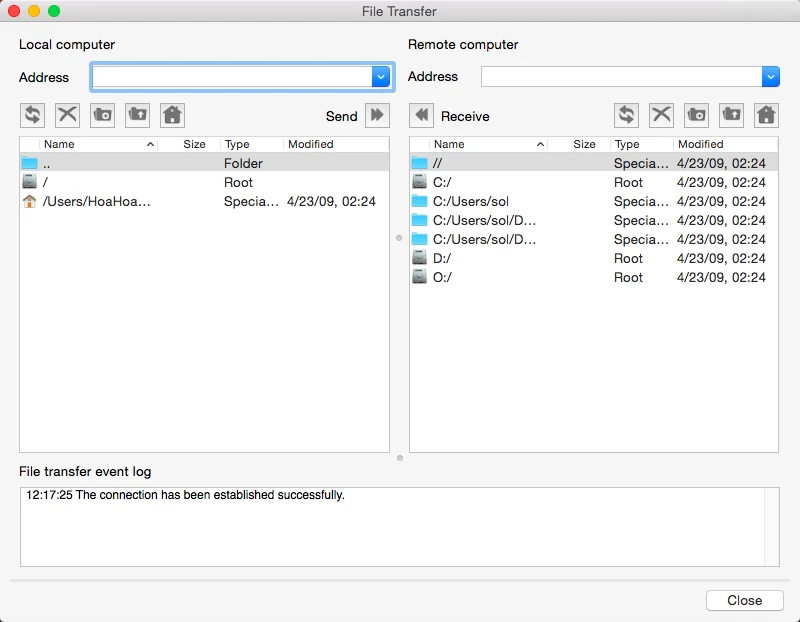The image size is (800, 622).
Task: Click the Close button
Action: [744, 600]
